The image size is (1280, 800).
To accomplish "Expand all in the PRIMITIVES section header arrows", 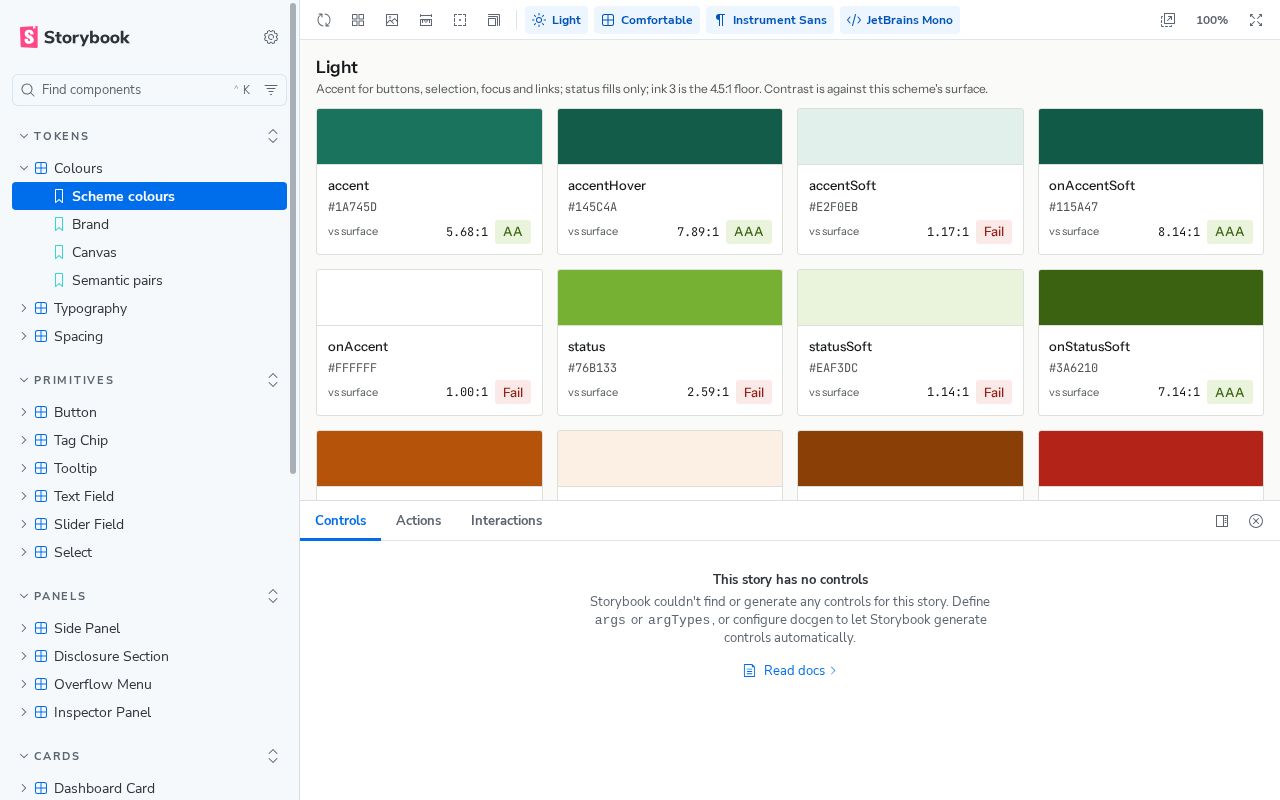I will [273, 380].
